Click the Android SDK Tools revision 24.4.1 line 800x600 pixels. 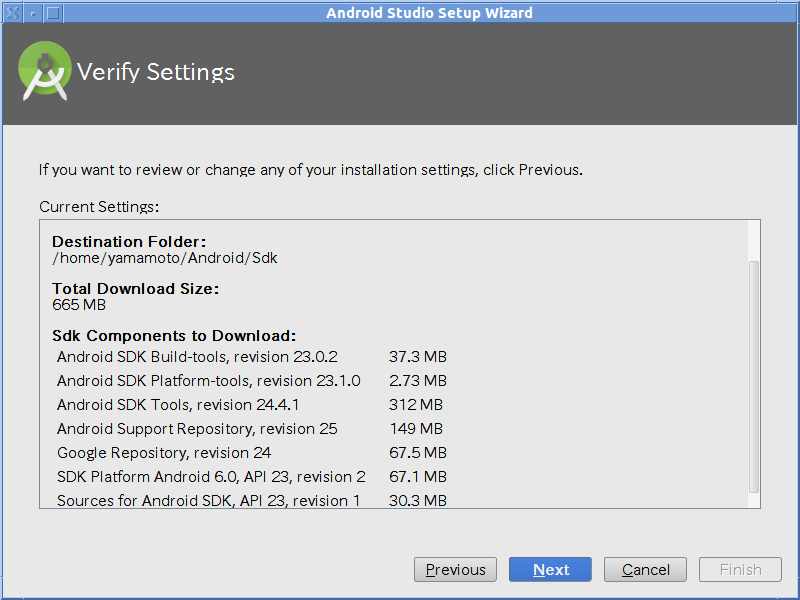pyautogui.click(x=178, y=405)
